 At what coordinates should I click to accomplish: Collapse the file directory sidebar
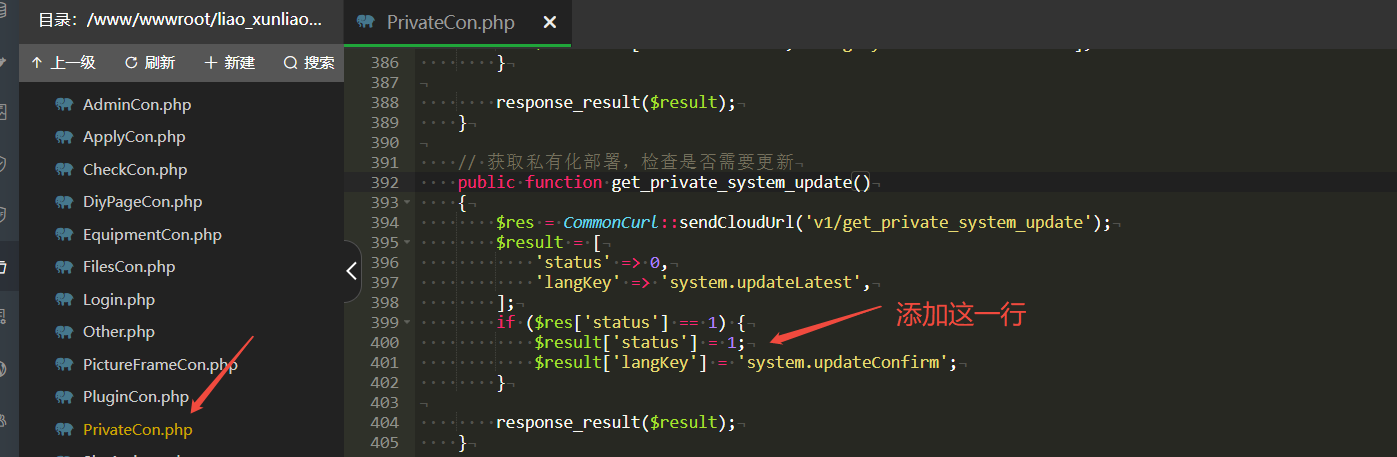pyautogui.click(x=351, y=270)
